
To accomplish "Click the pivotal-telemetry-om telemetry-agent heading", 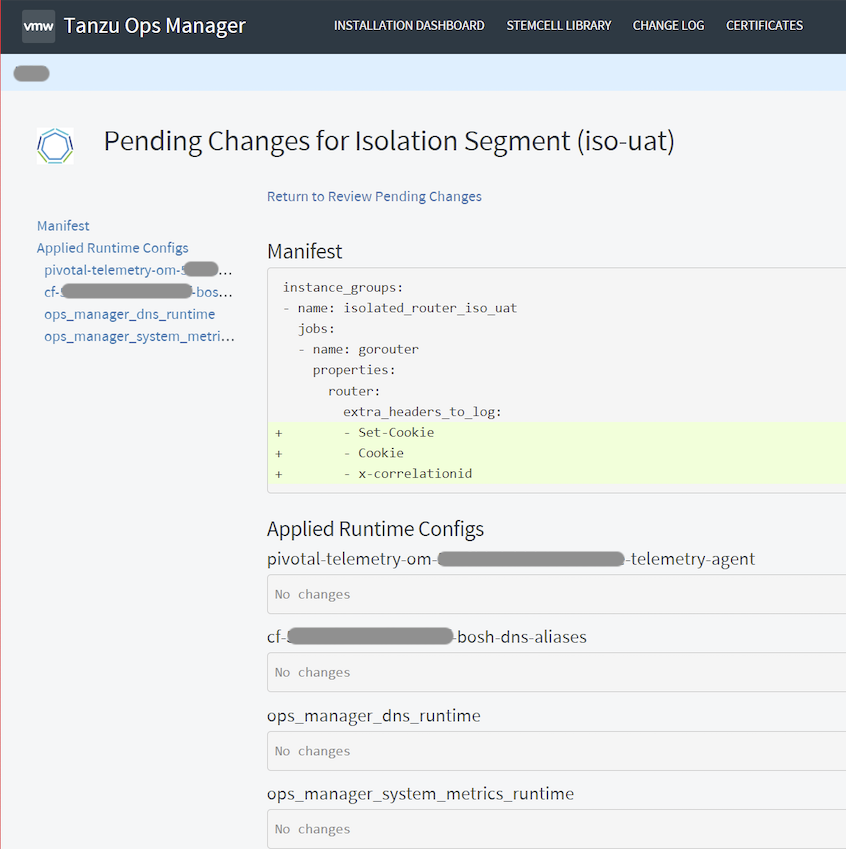I will (511, 559).
